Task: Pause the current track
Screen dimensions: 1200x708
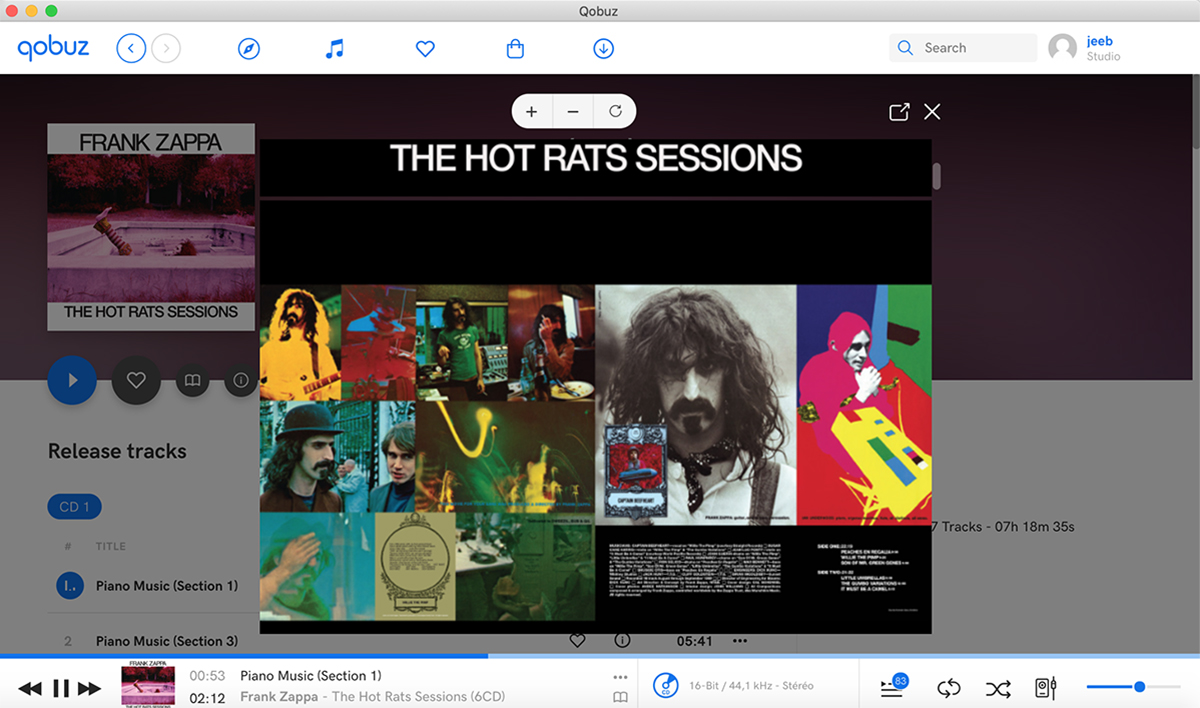Action: [61, 688]
